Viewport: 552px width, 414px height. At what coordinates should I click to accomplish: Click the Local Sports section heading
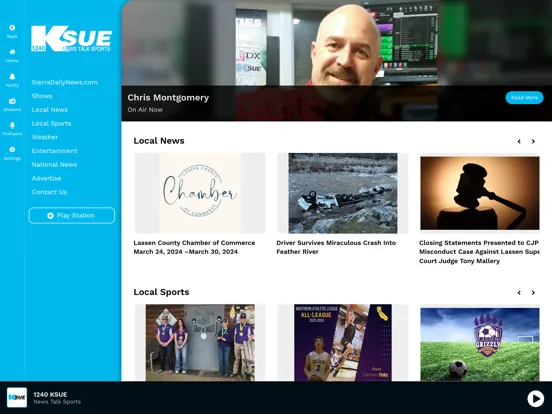click(161, 292)
